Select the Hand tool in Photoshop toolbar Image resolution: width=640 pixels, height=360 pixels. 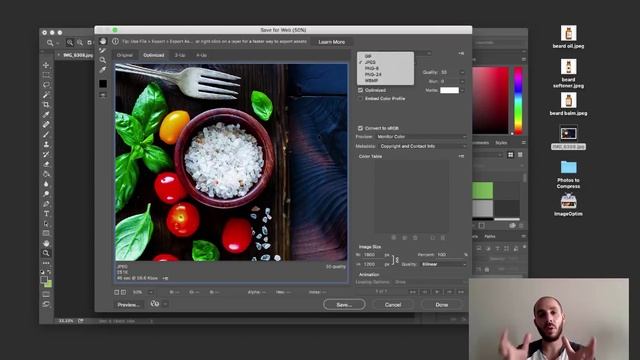46,243
